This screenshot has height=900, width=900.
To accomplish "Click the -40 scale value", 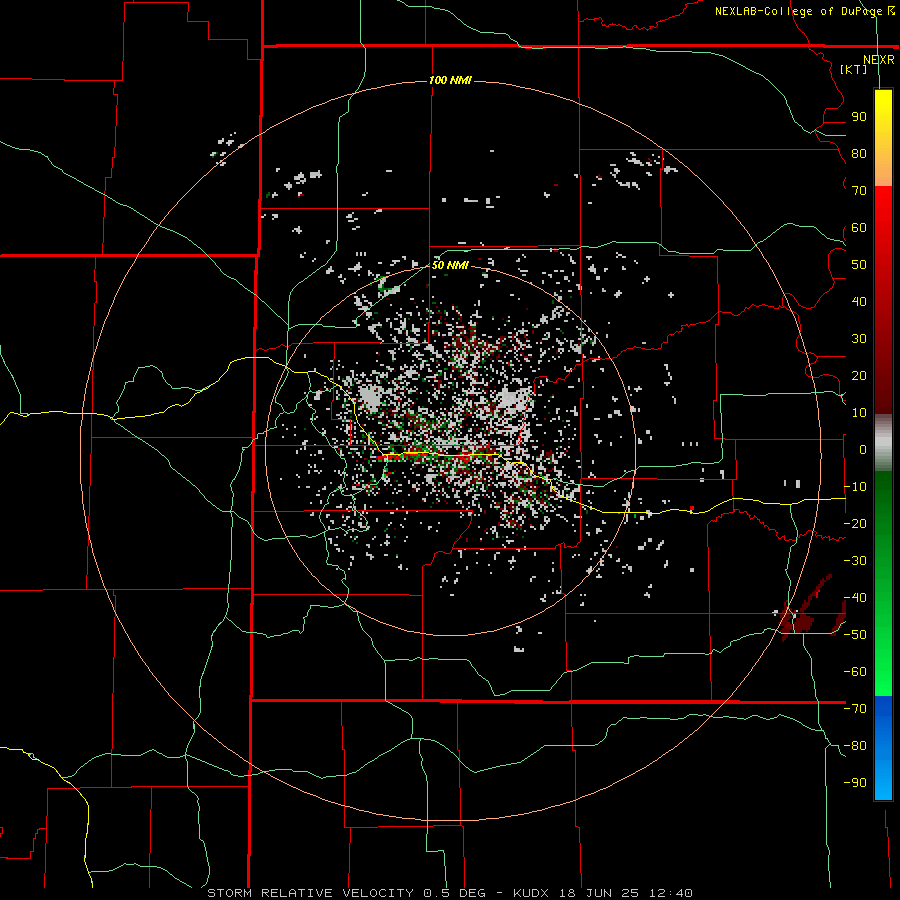I will (x=855, y=598).
